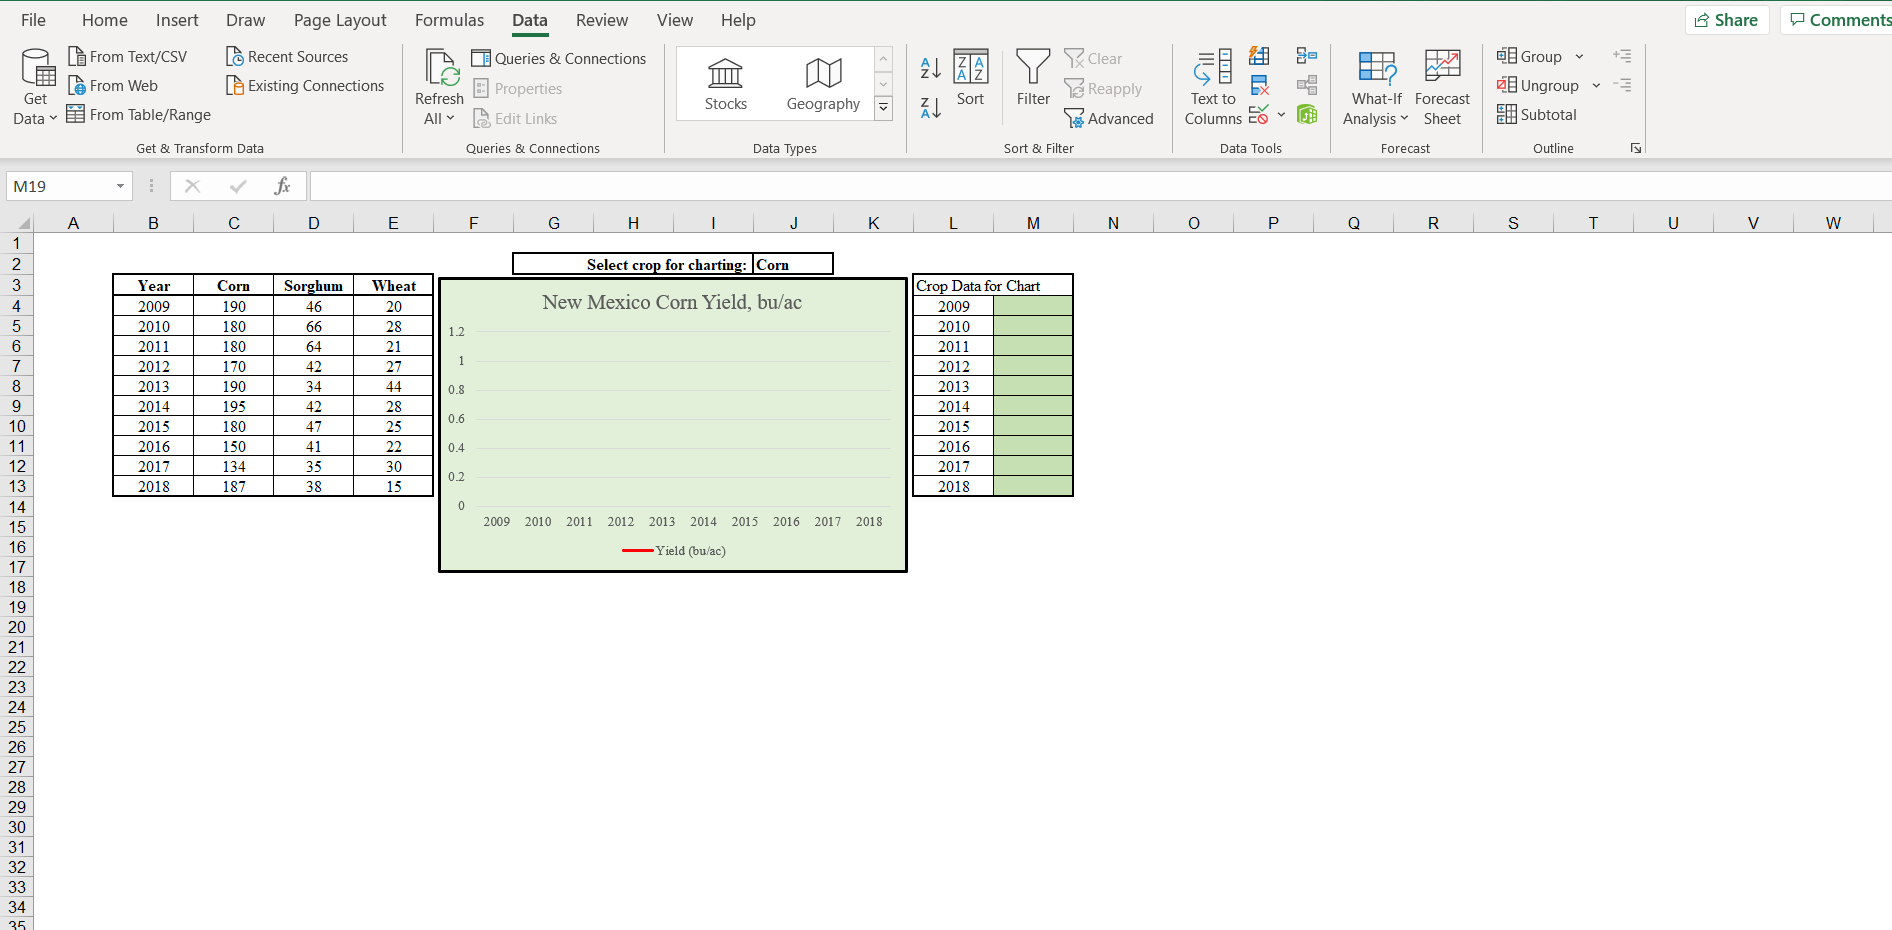The height and width of the screenshot is (930, 1892).
Task: Create a Forecast Sheet
Action: point(1442,88)
